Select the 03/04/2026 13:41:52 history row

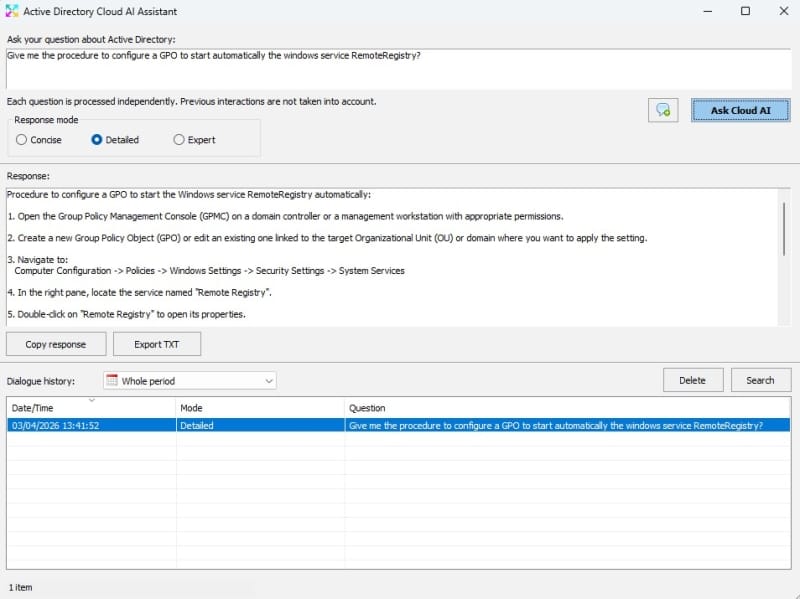point(398,425)
